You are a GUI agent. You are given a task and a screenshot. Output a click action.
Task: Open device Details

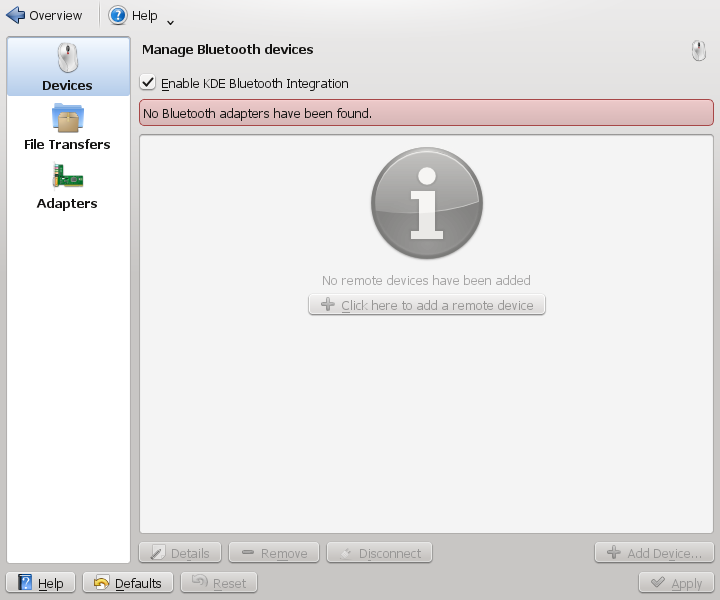point(180,553)
